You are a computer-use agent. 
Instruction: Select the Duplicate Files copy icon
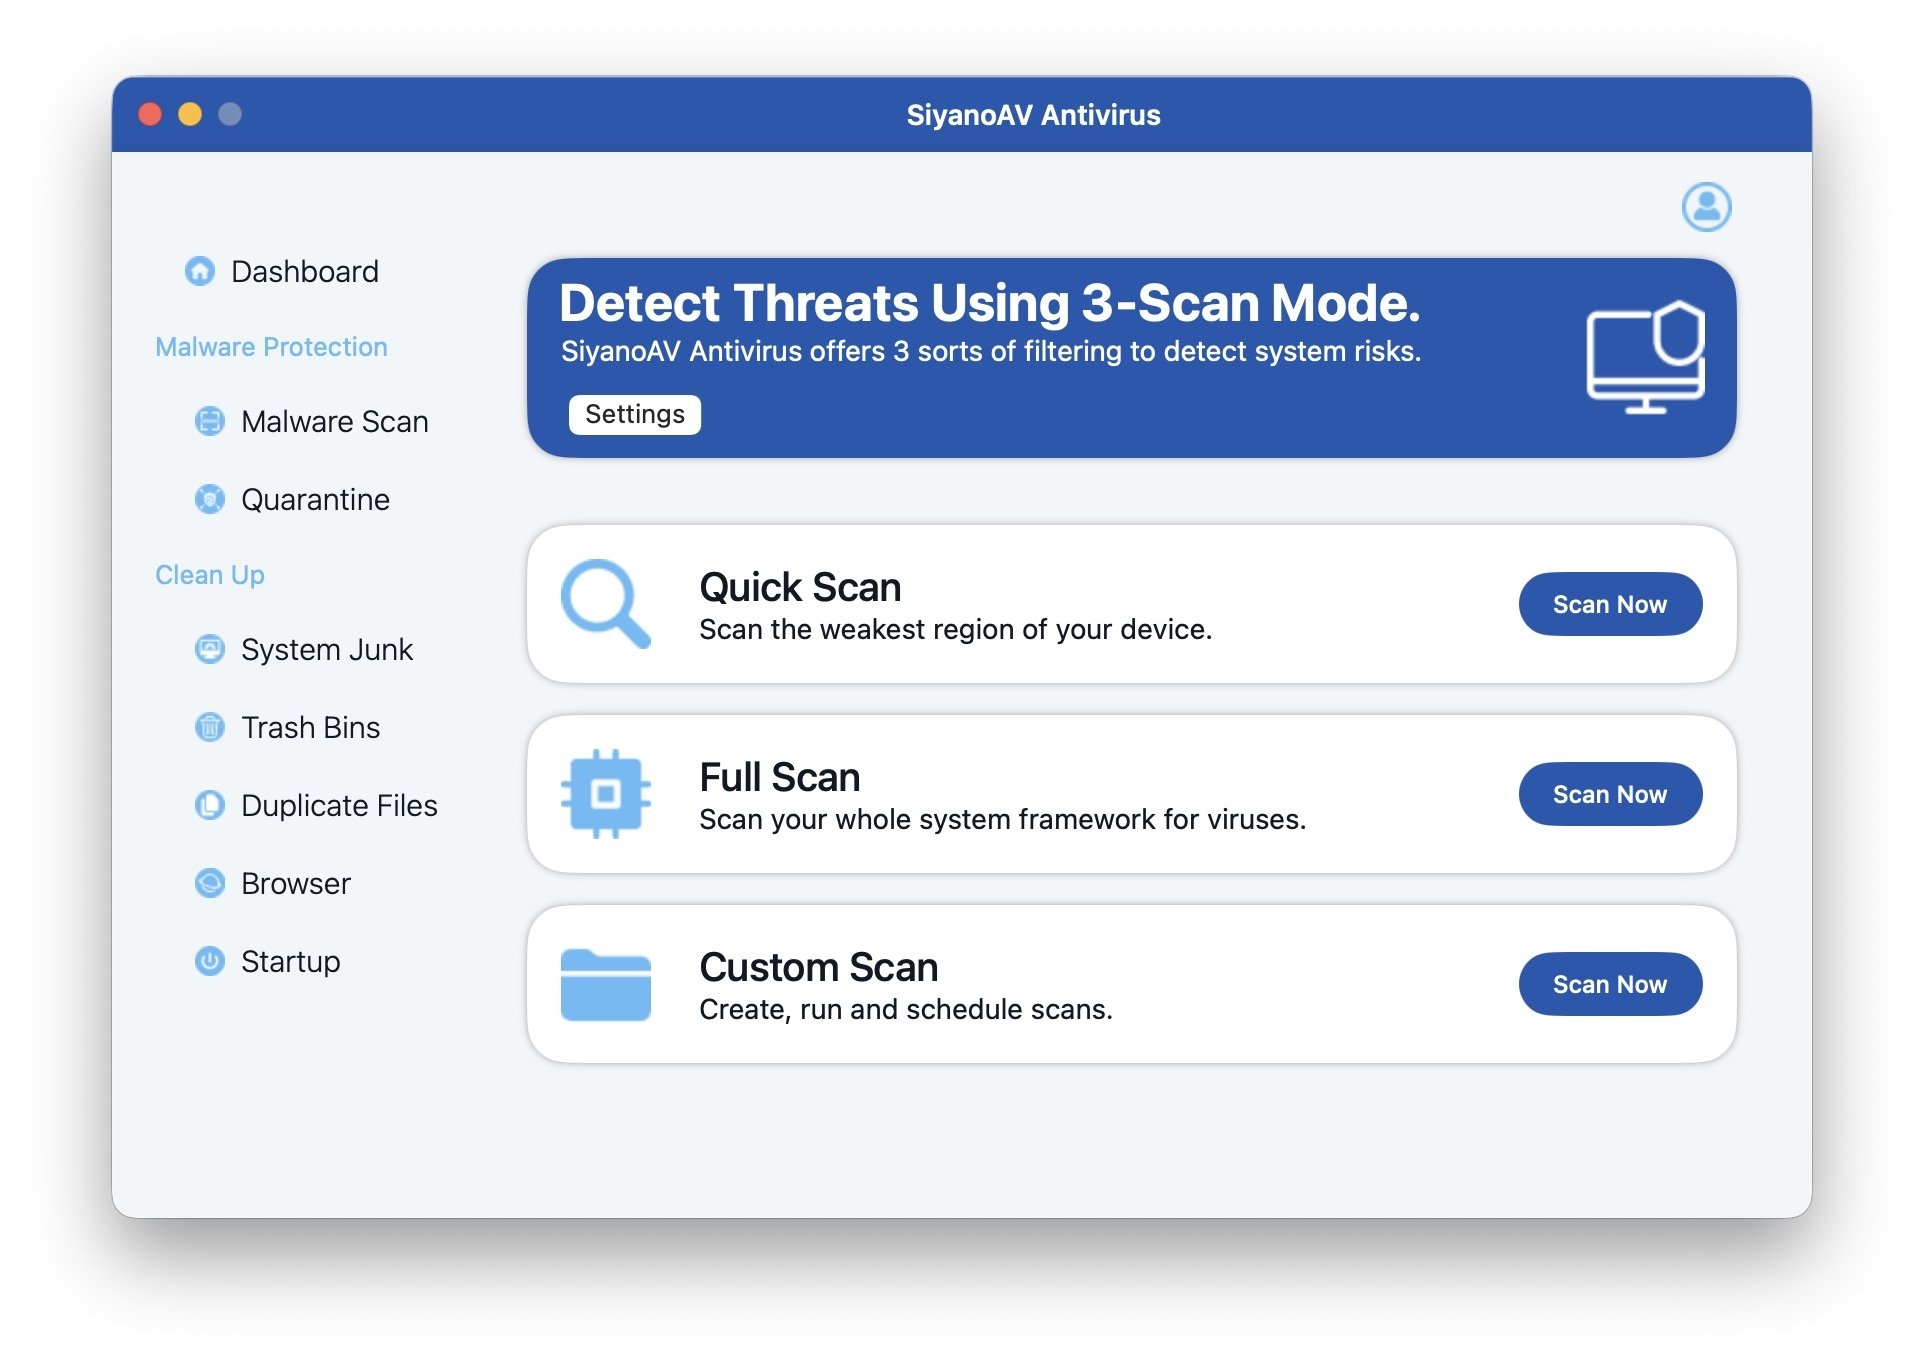(210, 805)
